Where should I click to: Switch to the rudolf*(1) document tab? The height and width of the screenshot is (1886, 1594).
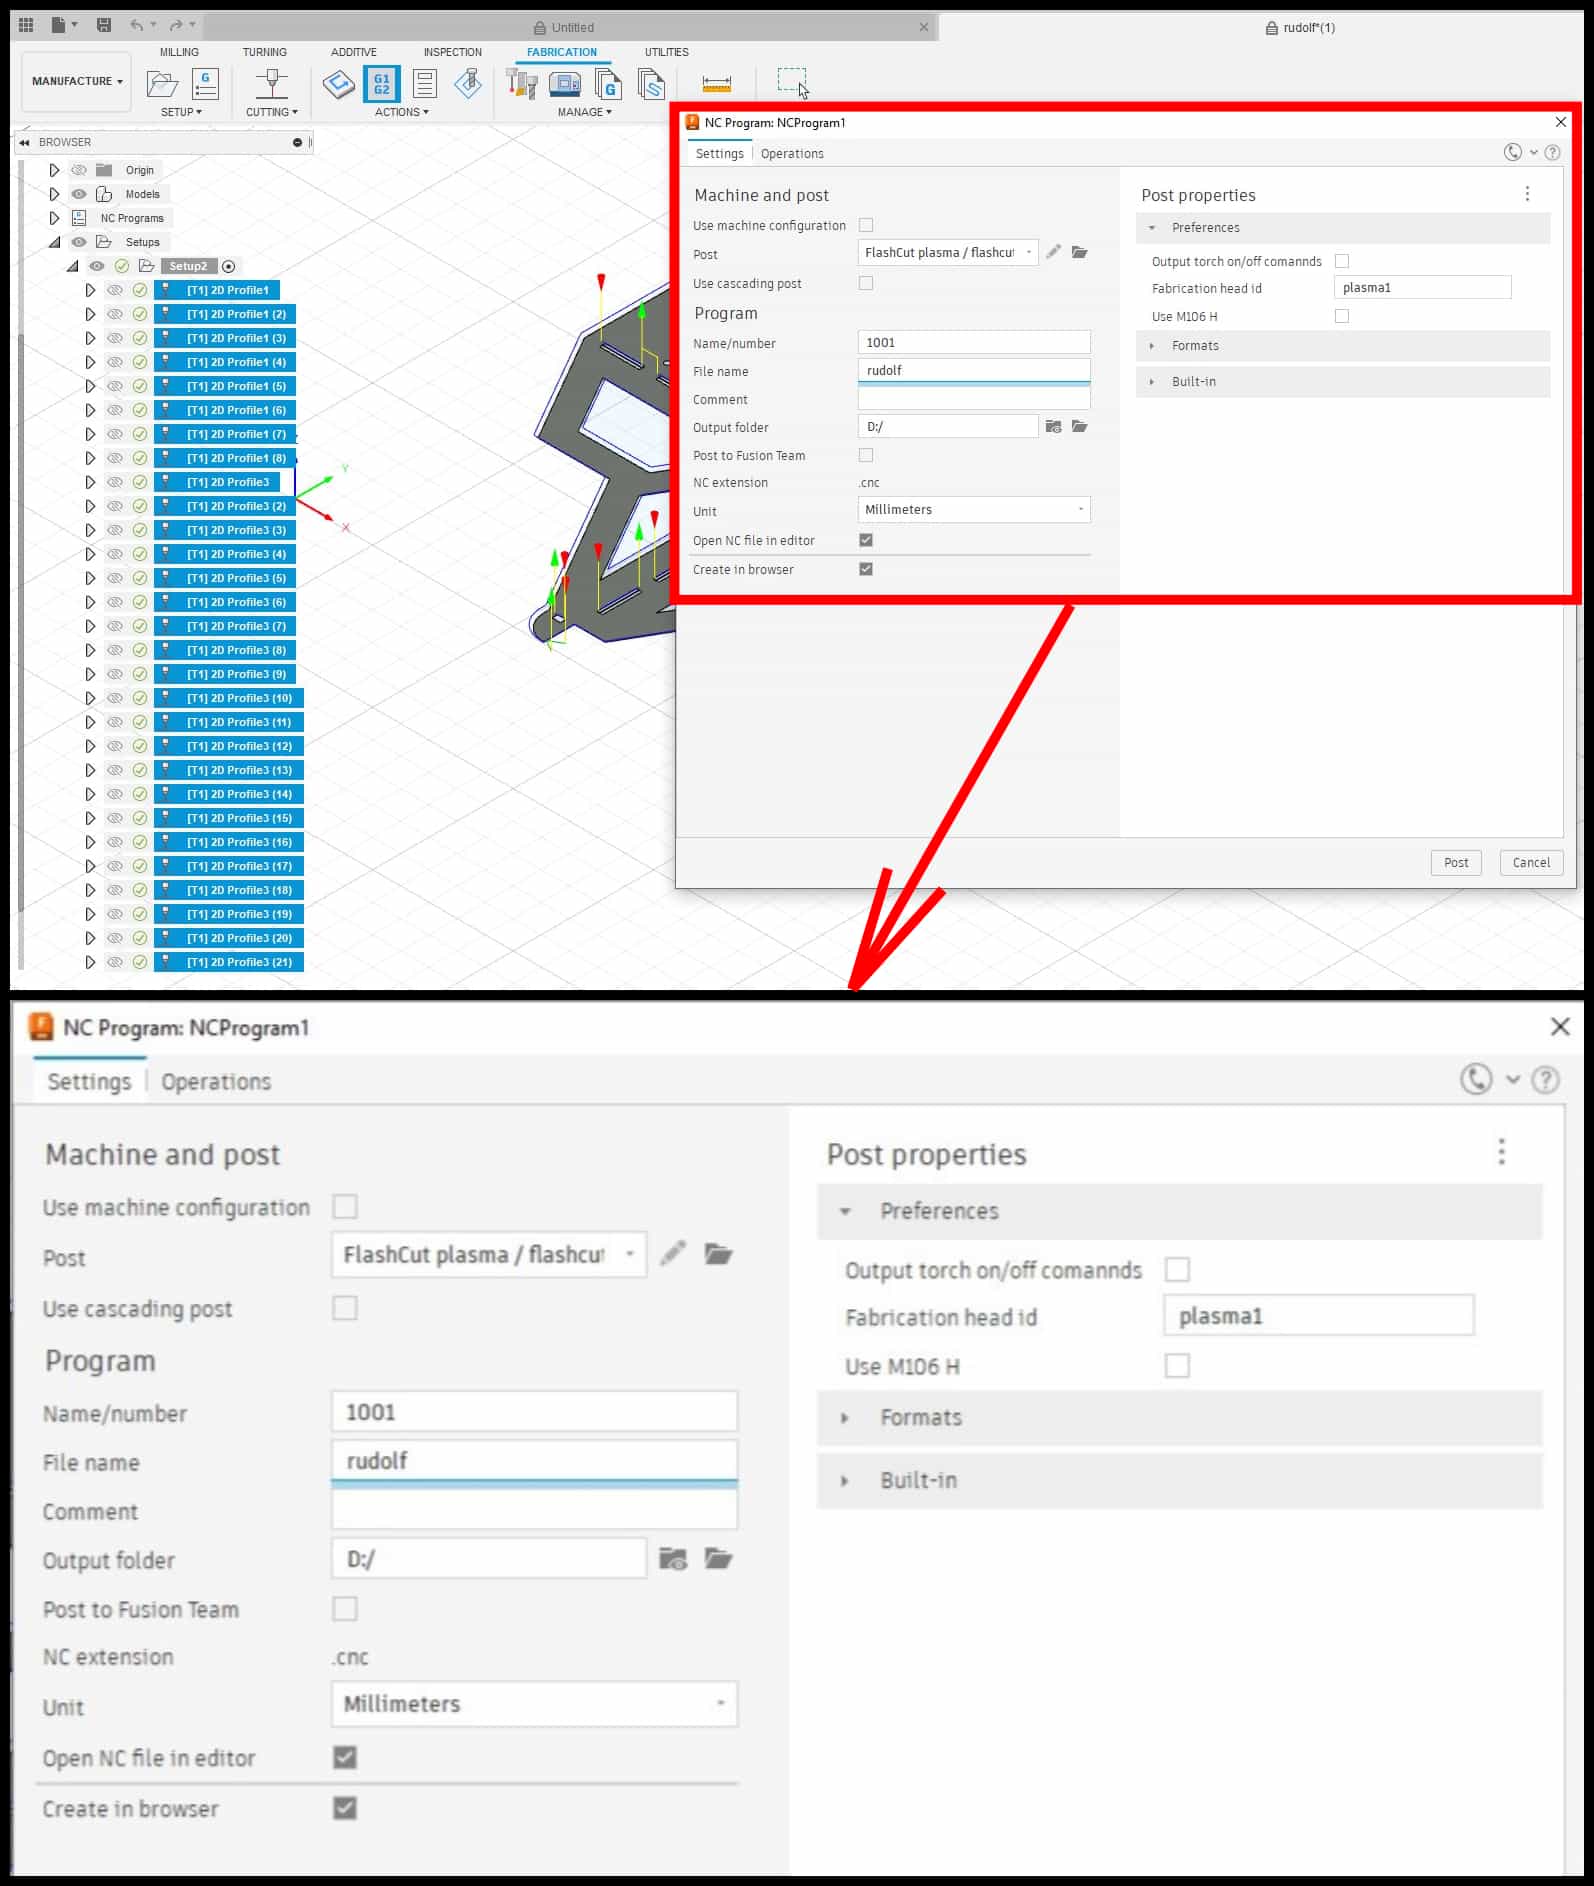pos(1300,27)
